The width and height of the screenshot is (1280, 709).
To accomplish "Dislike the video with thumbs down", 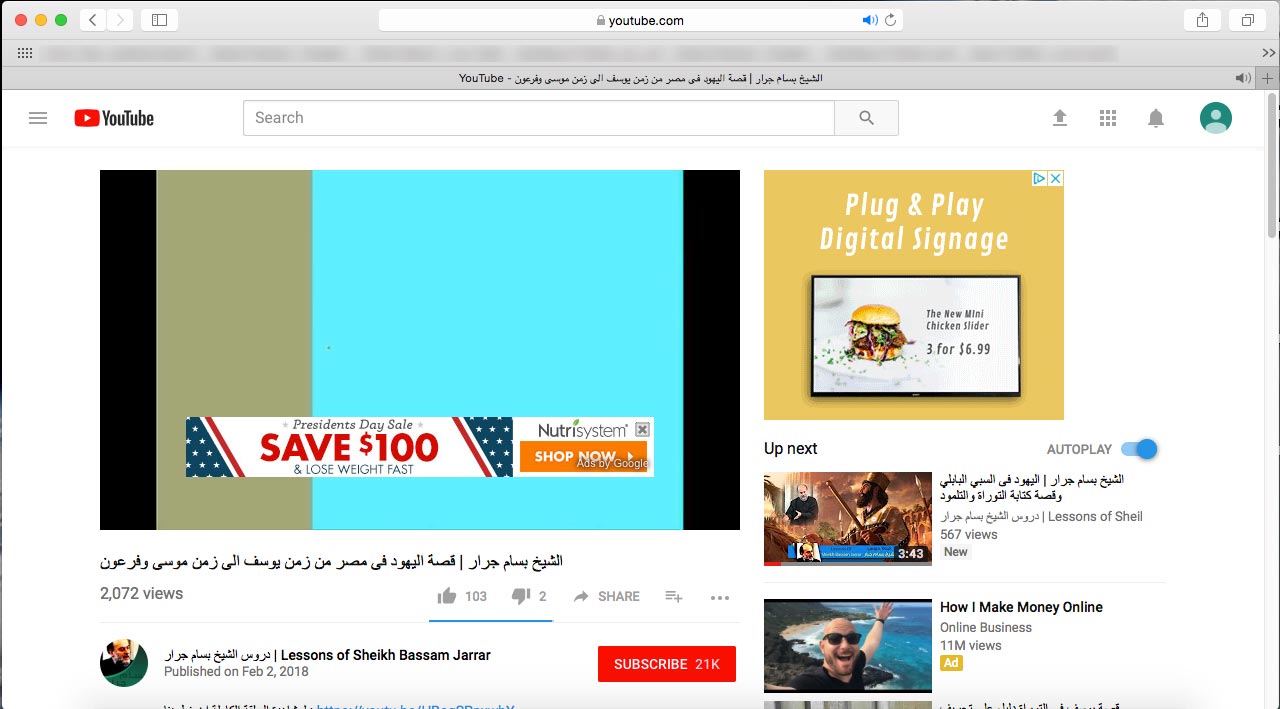I will coord(520,596).
